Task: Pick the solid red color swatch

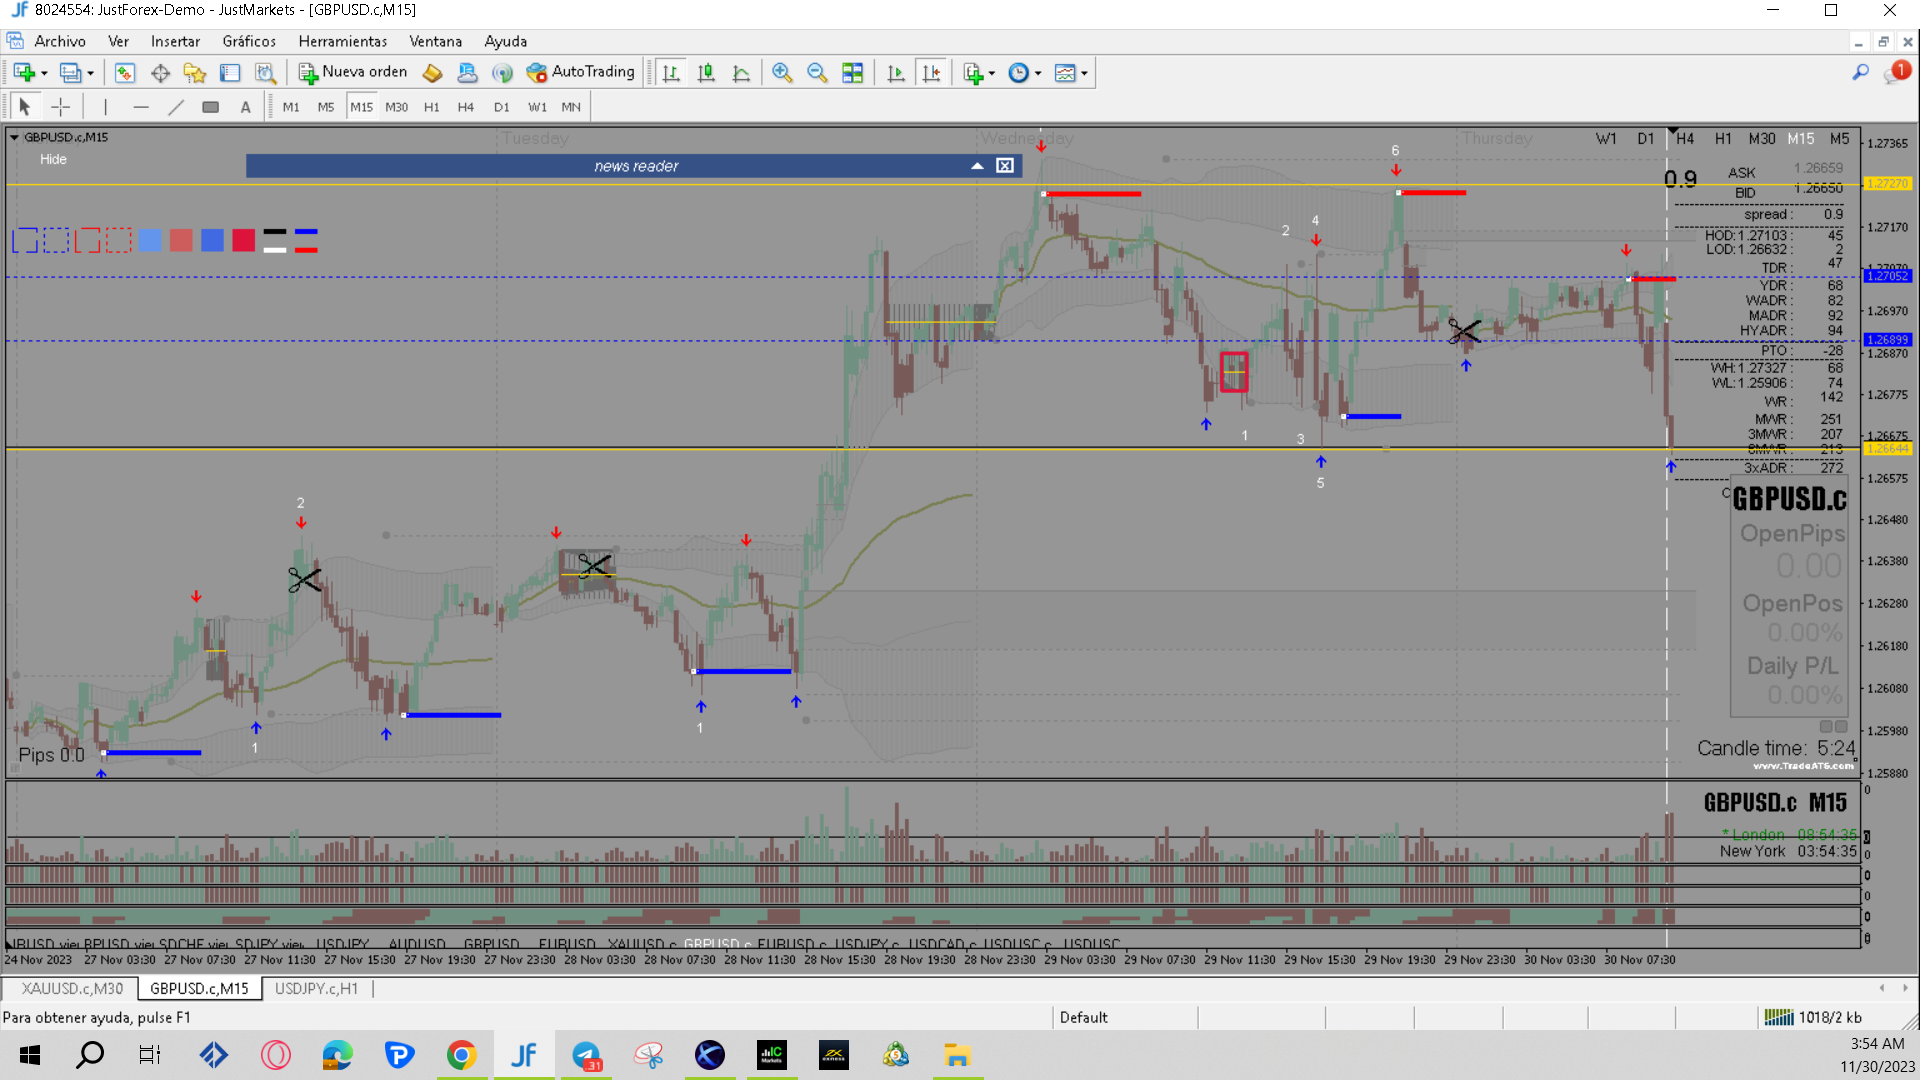Action: [243, 240]
